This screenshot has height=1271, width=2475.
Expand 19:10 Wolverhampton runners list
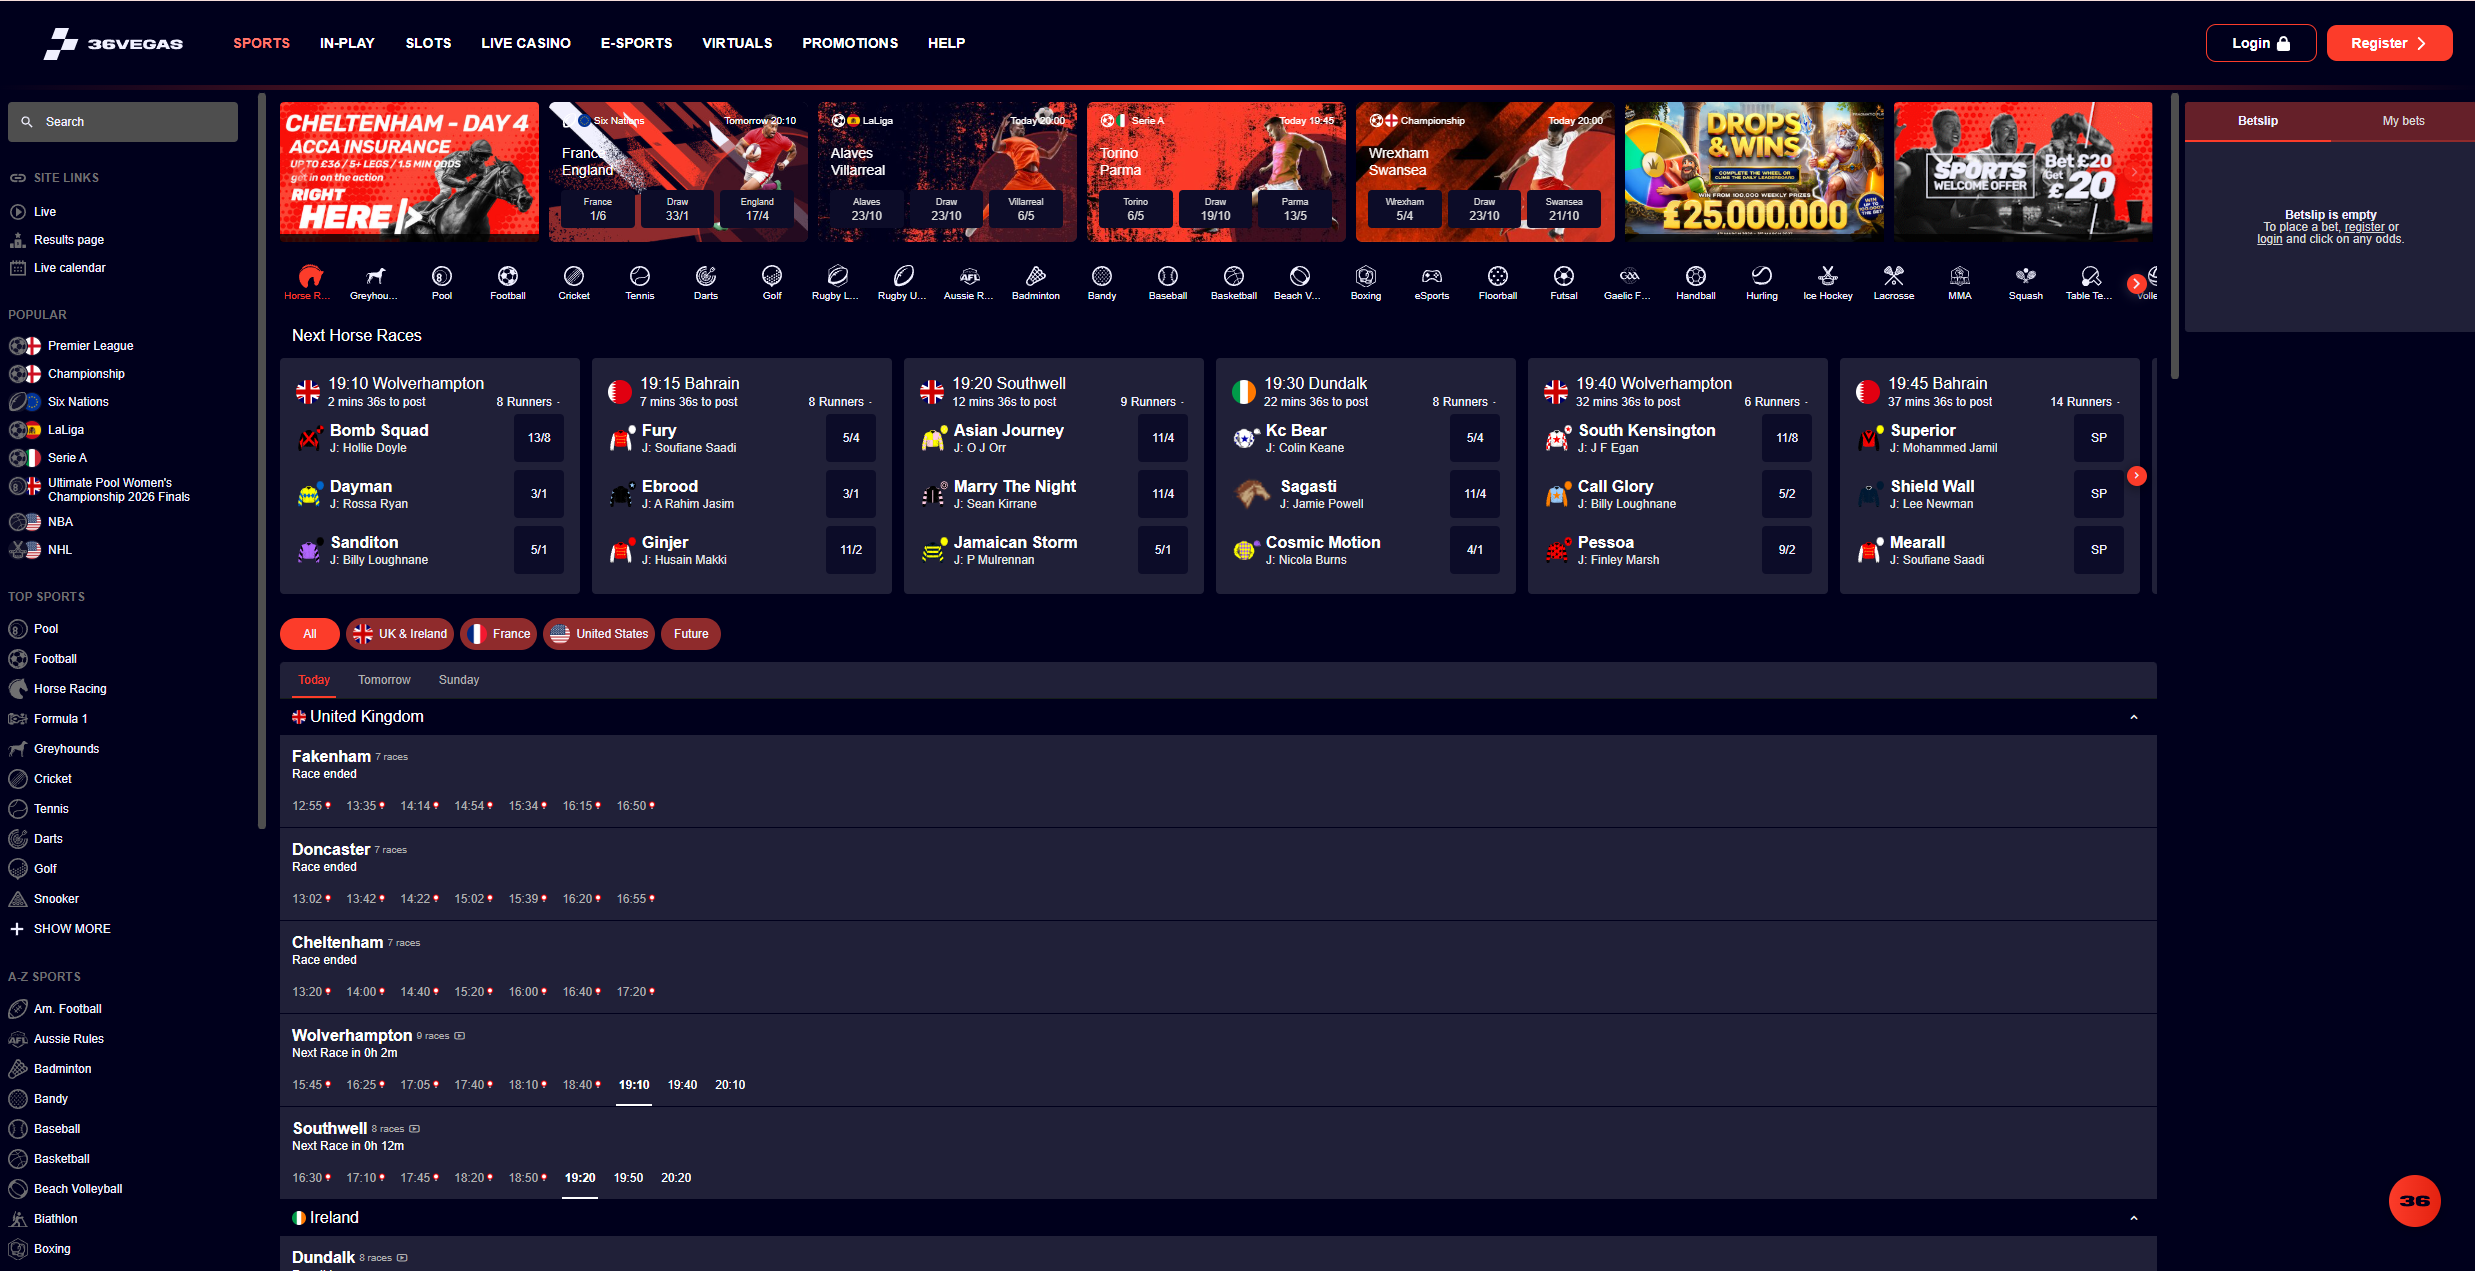coord(528,402)
